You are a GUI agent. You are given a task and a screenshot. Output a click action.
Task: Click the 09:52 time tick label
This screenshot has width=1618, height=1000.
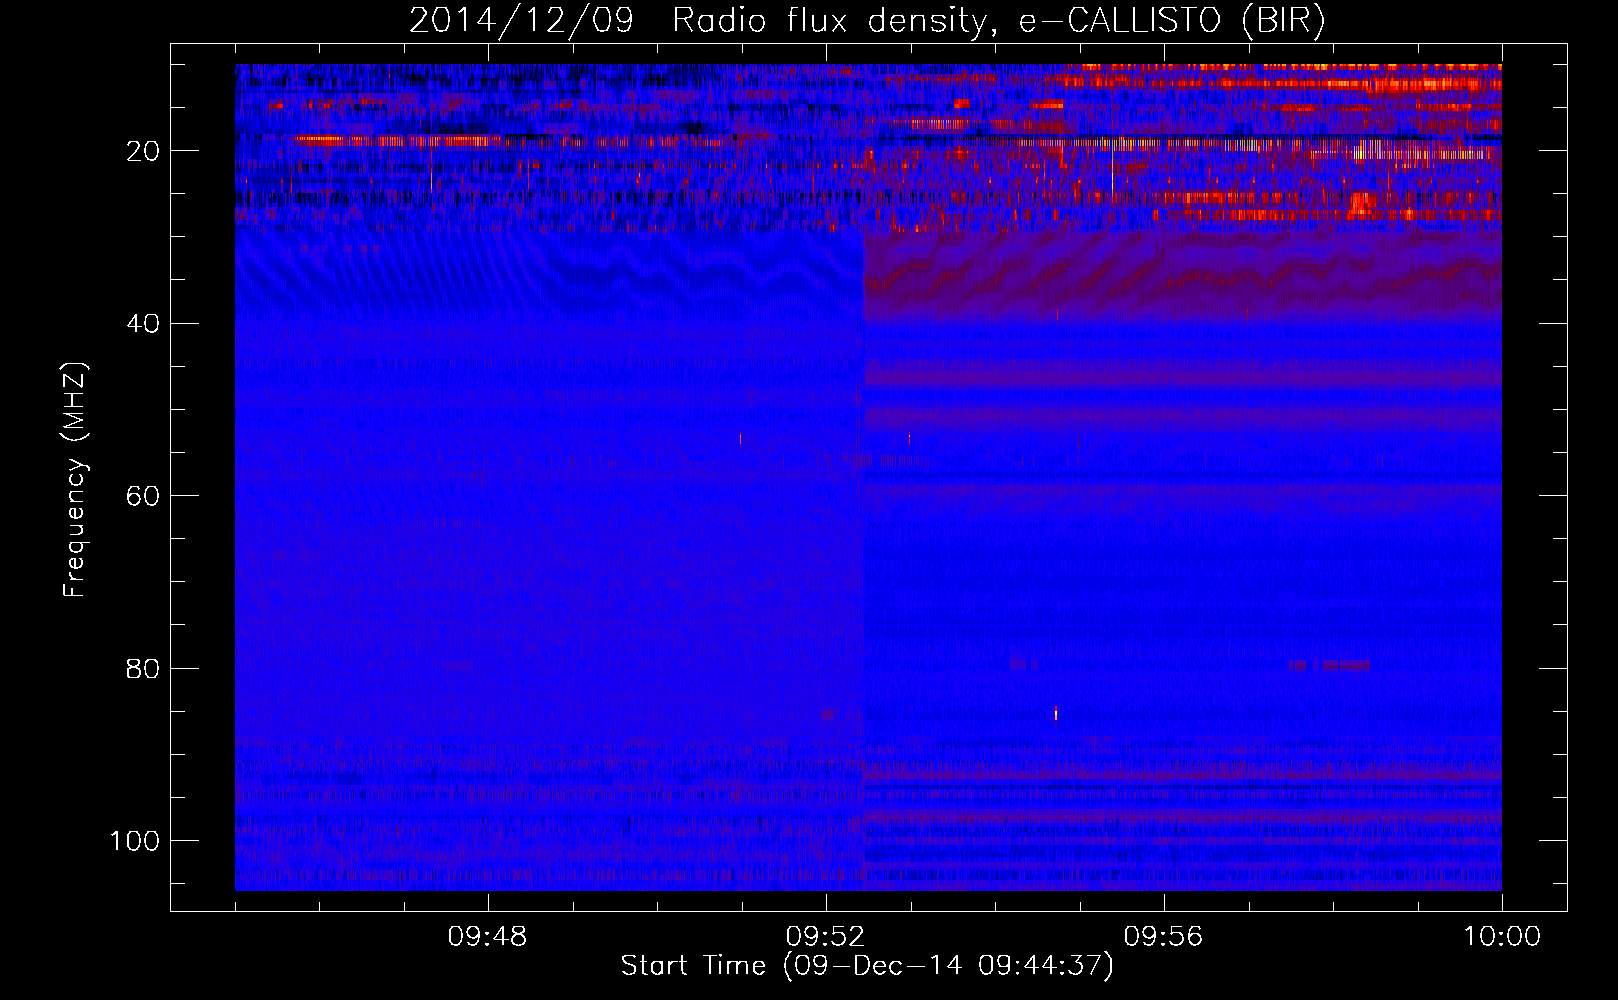pos(826,937)
